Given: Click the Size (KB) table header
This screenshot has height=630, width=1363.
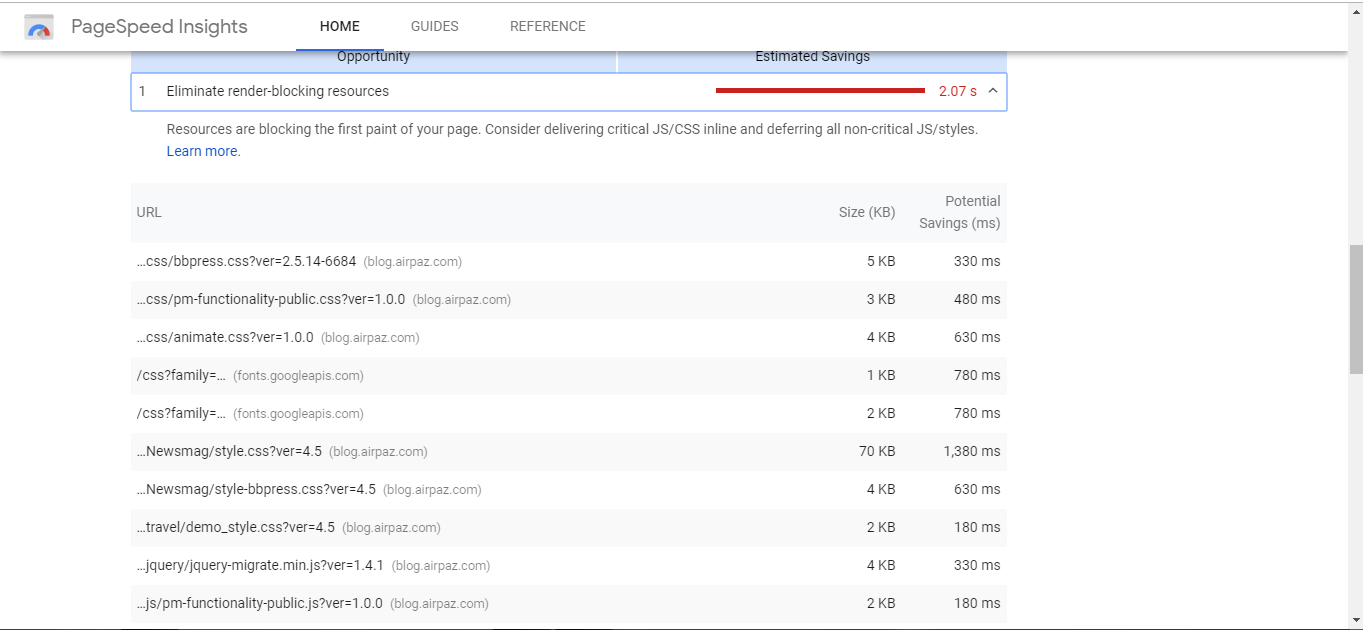Looking at the screenshot, I should 867,212.
